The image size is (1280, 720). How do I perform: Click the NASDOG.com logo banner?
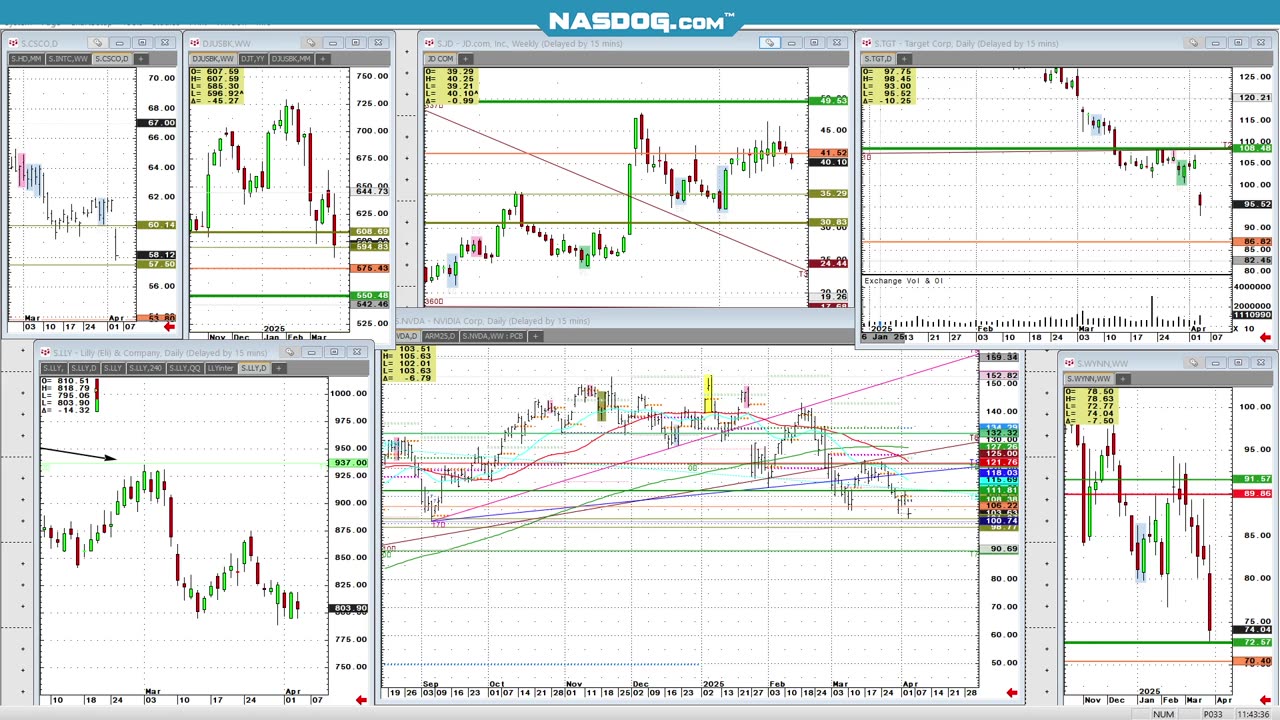coord(641,21)
